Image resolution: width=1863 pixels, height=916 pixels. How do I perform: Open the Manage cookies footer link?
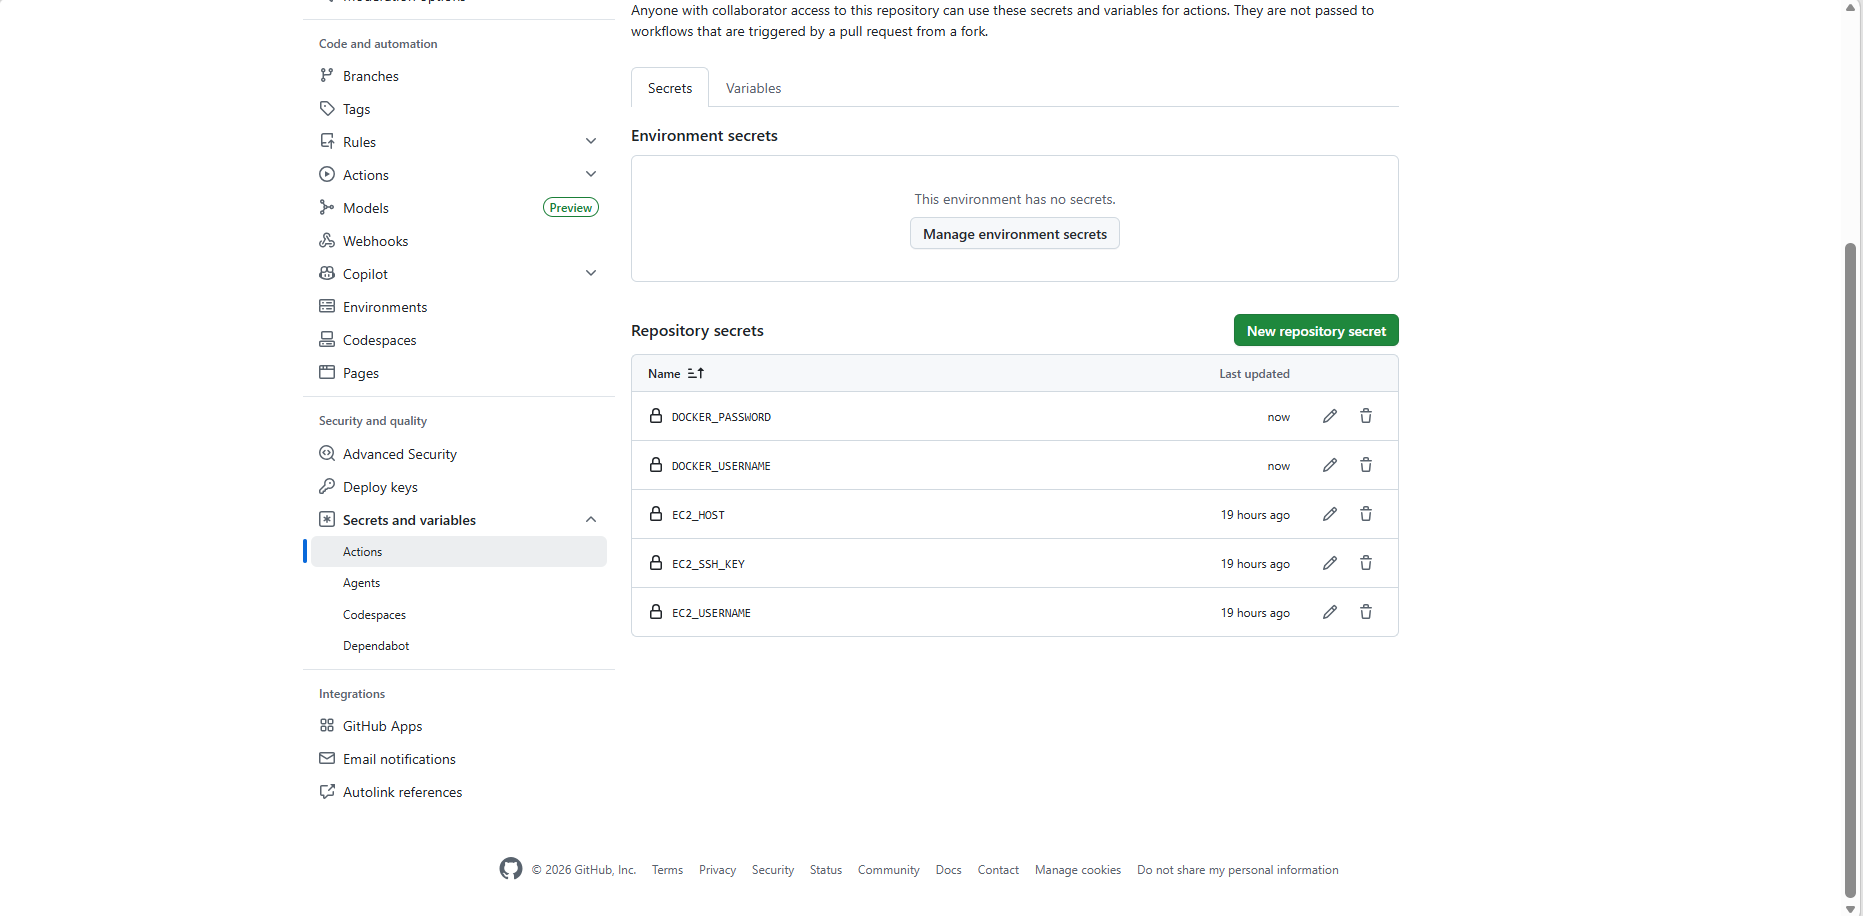[x=1078, y=870]
